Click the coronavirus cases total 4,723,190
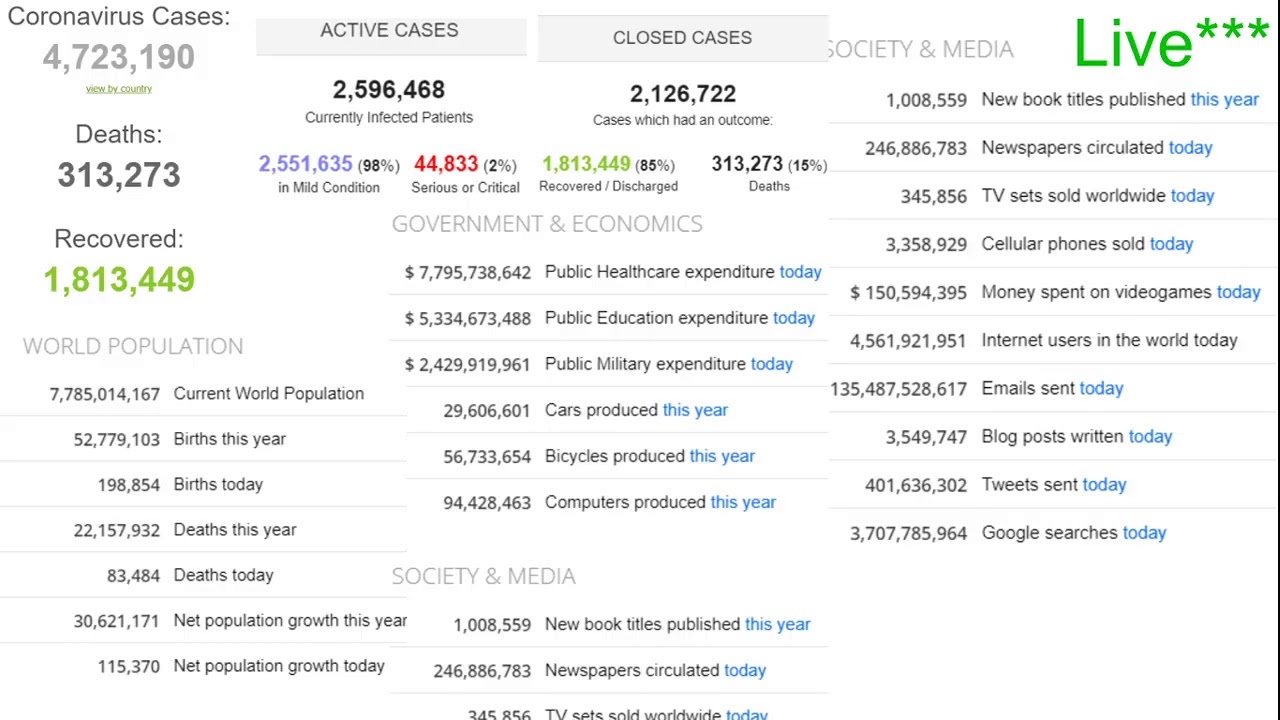This screenshot has width=1280, height=720. [x=118, y=57]
